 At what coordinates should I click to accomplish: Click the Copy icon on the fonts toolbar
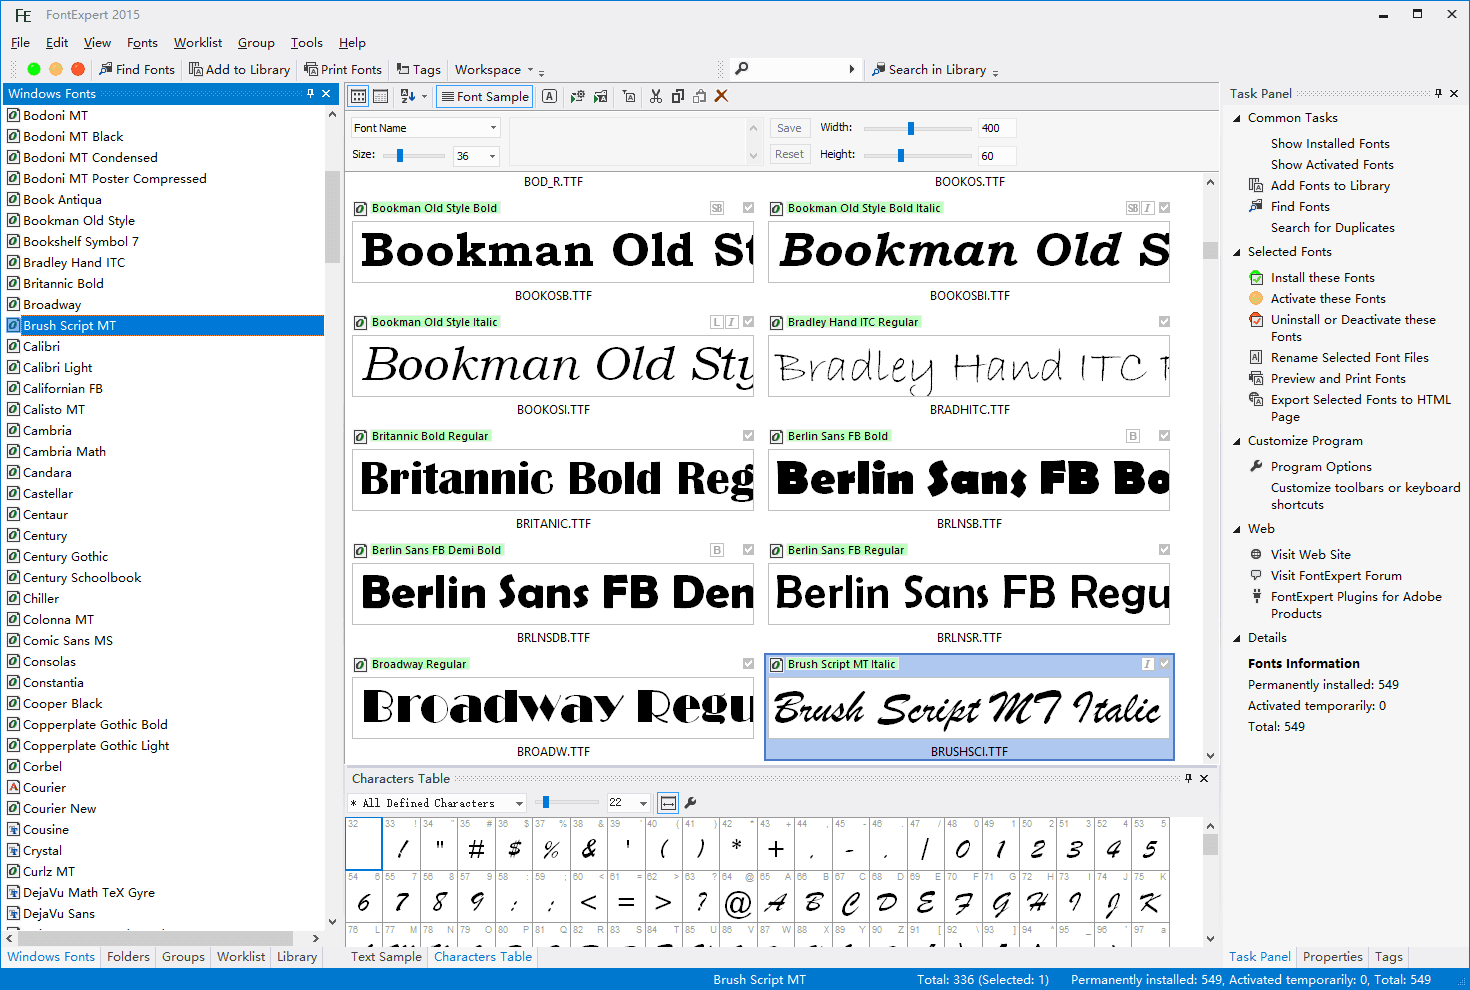(x=678, y=96)
